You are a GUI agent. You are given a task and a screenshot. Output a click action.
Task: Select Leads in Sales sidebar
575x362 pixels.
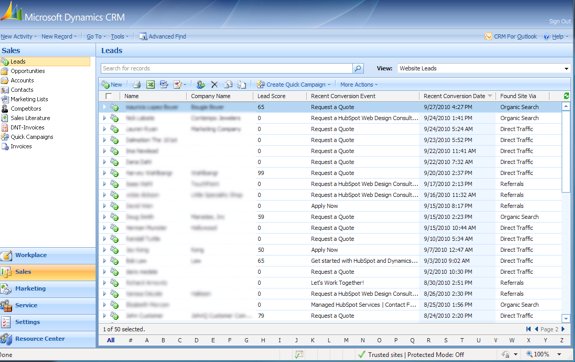coord(45,62)
